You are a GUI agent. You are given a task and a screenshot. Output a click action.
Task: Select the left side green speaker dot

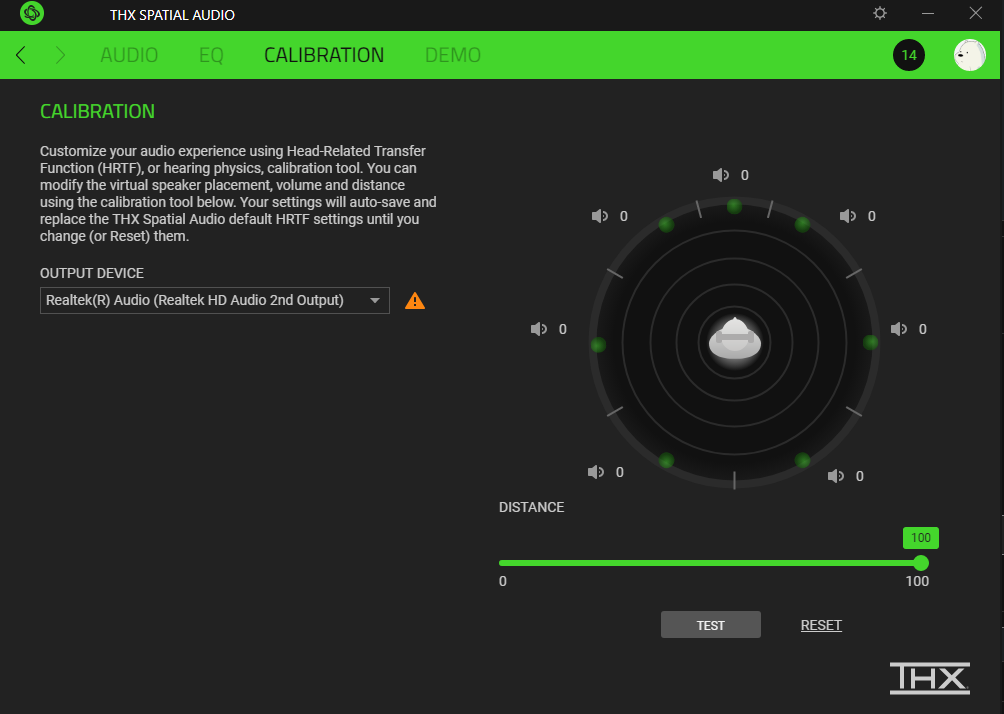click(598, 345)
